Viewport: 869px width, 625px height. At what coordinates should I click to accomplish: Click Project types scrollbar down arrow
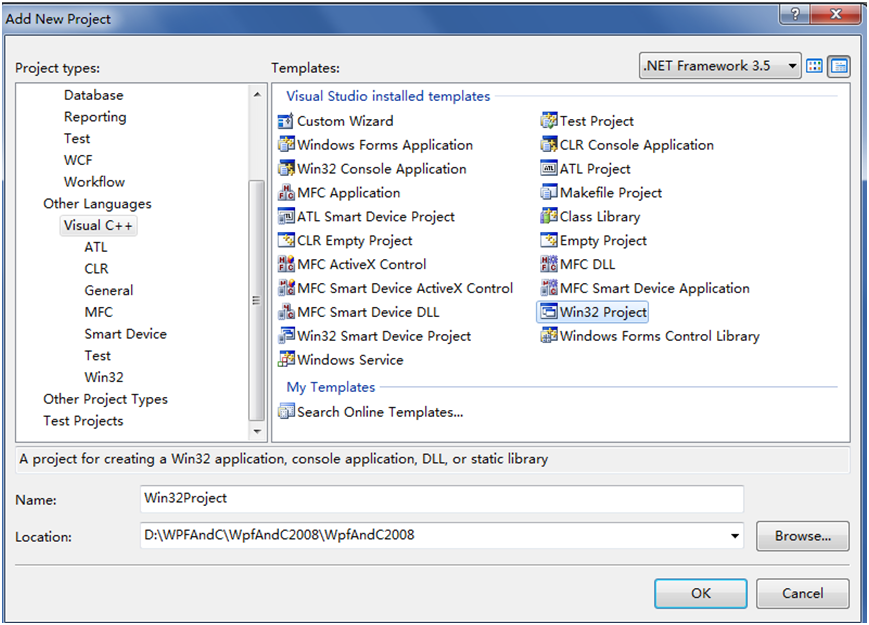point(257,431)
